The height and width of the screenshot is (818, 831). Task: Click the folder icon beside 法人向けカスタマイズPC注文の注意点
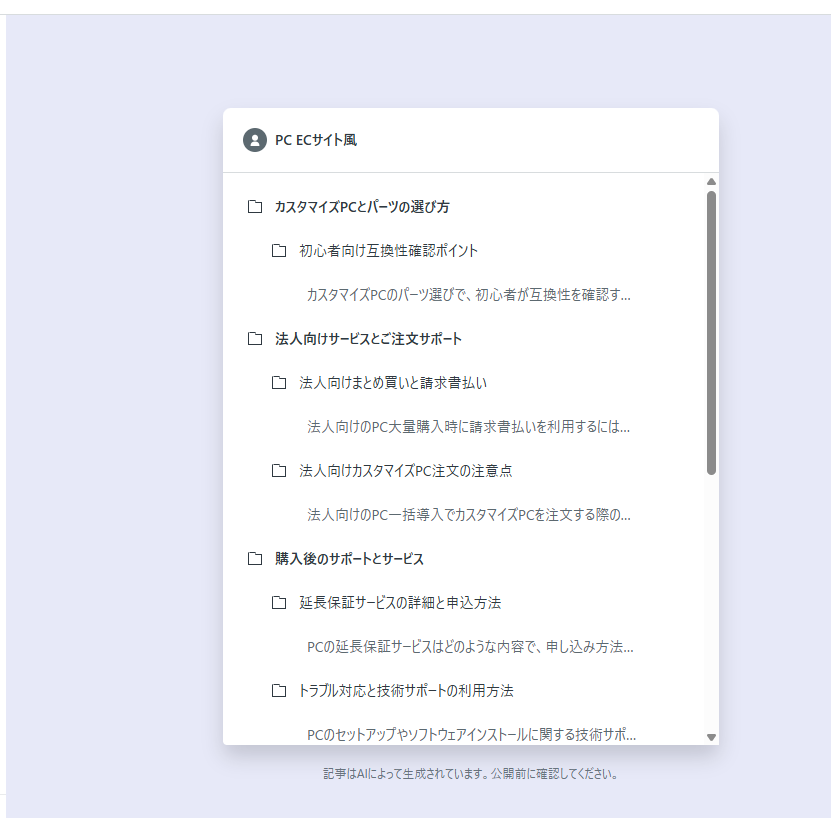(x=280, y=470)
